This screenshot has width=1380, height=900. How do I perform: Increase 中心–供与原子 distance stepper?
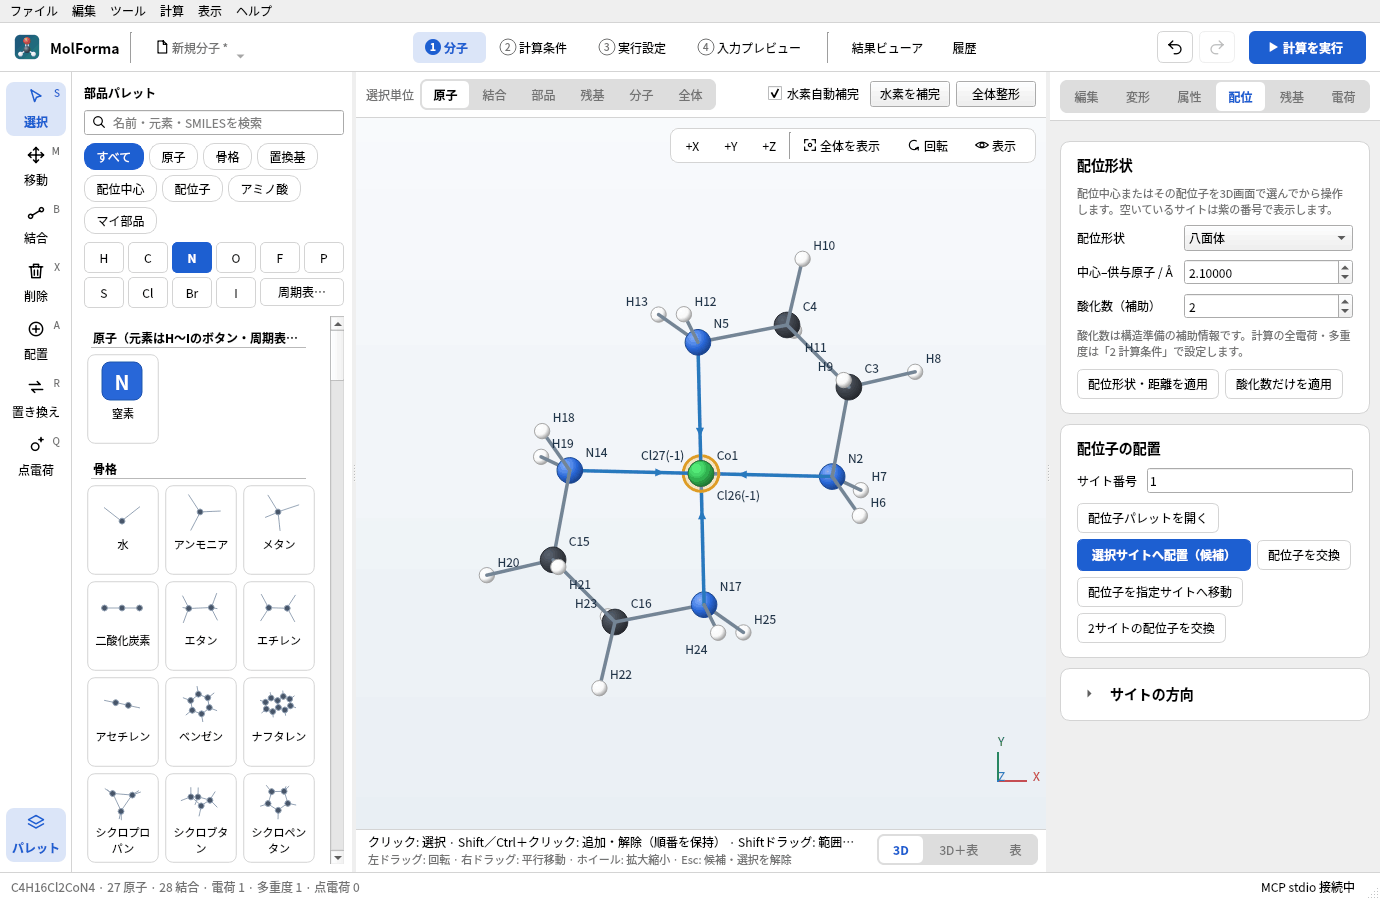point(1345,267)
